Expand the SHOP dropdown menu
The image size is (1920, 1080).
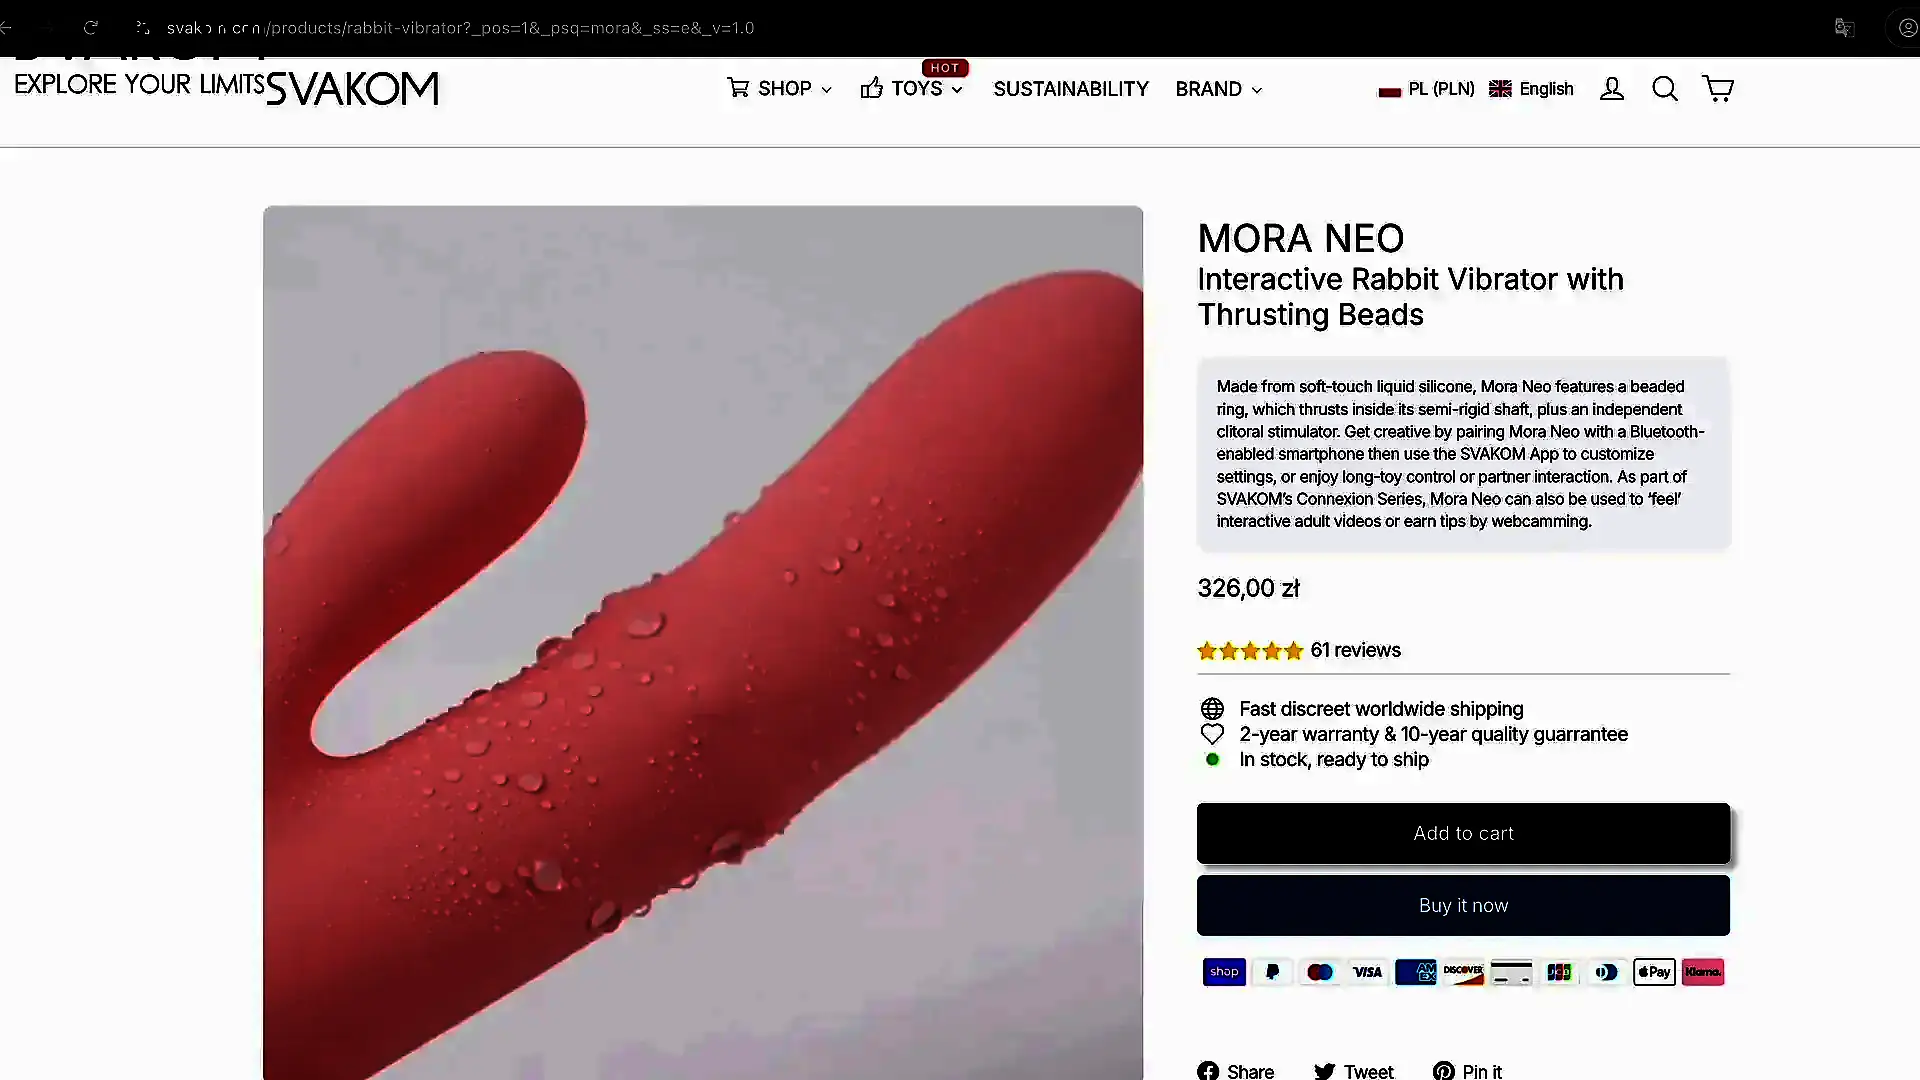coord(780,89)
